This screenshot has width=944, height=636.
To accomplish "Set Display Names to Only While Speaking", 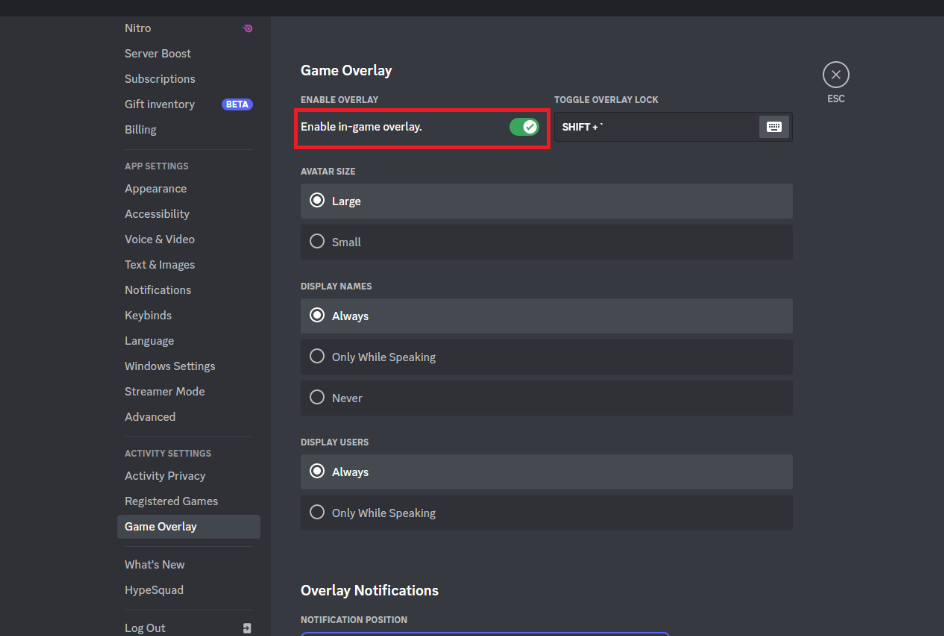I will 547,357.
